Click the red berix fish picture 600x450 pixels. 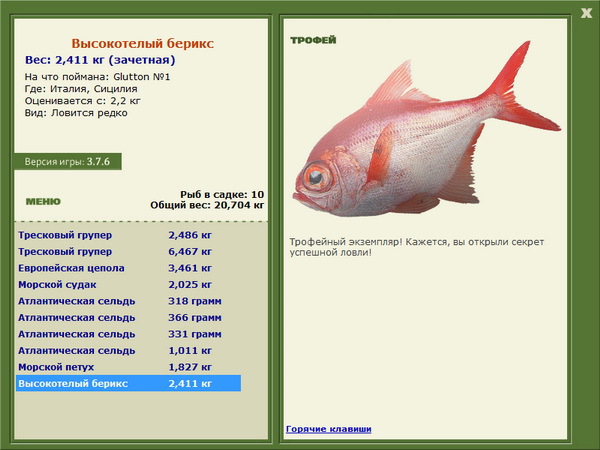coord(427,130)
